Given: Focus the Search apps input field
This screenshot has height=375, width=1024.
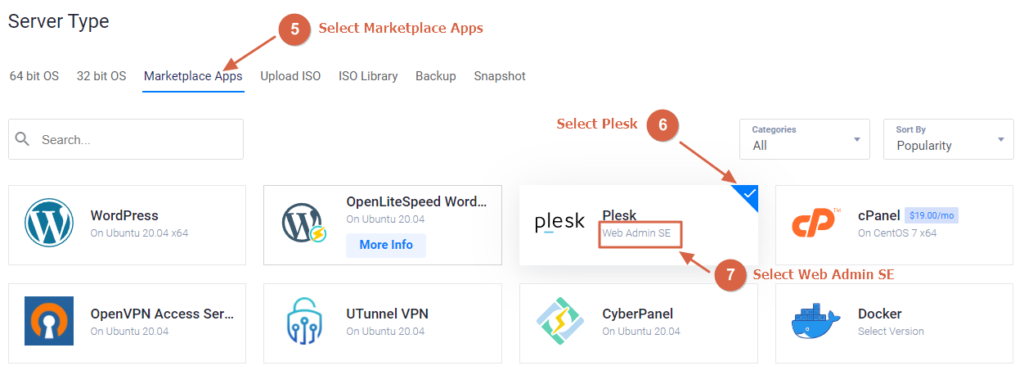Looking at the screenshot, I should [126, 139].
